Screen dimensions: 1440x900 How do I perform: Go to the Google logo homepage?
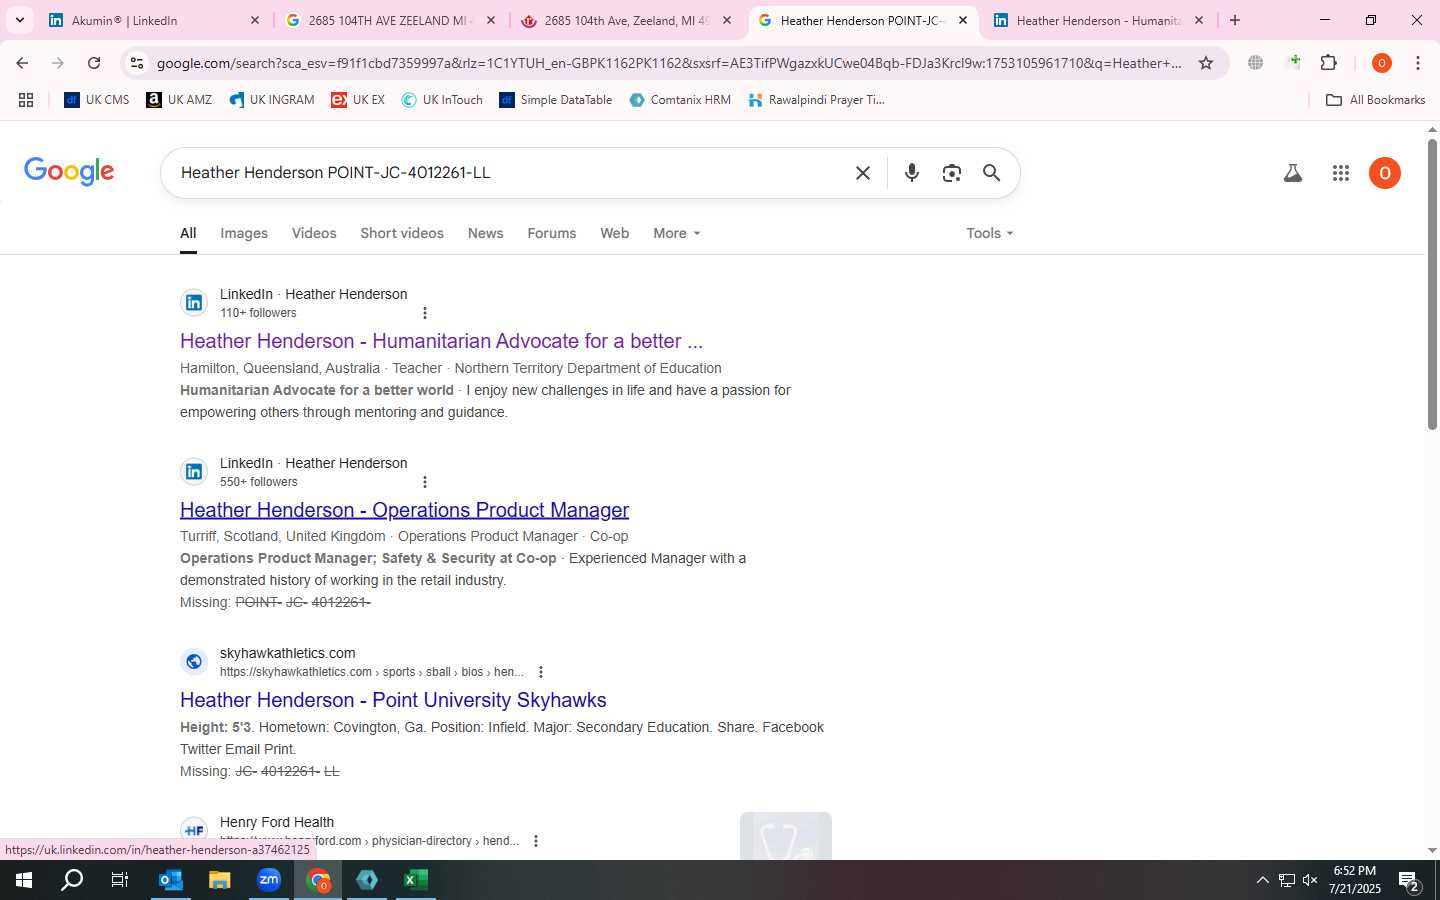coord(69,172)
